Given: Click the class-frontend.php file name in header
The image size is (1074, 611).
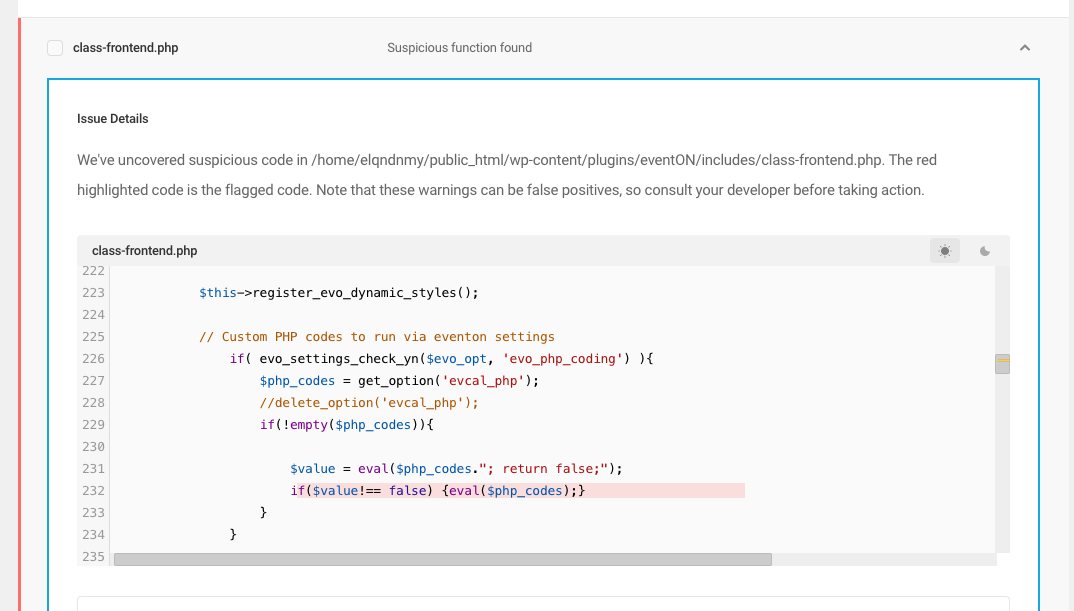Looking at the screenshot, I should coord(125,48).
